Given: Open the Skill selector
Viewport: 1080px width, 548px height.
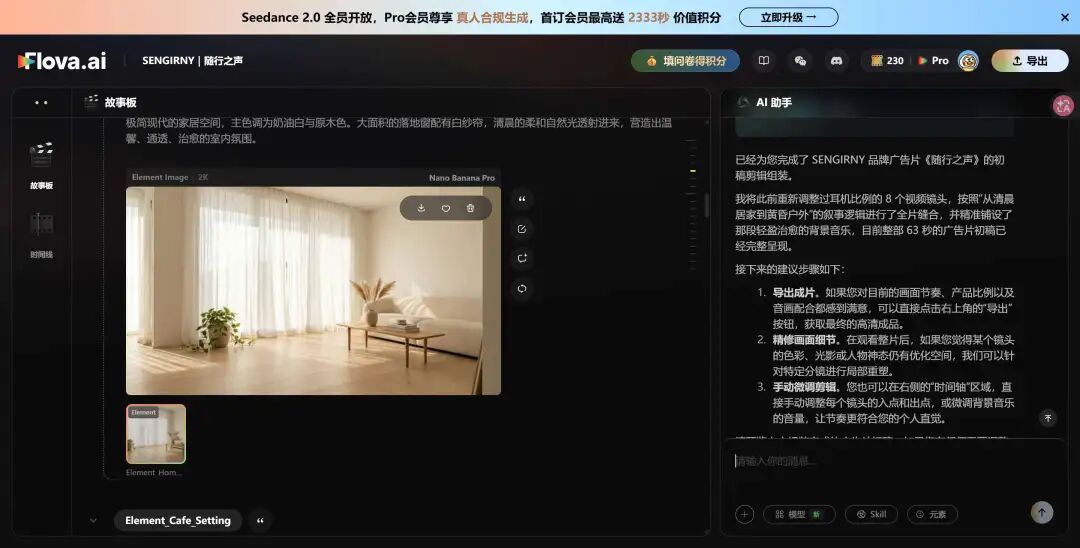Looking at the screenshot, I should coord(871,514).
